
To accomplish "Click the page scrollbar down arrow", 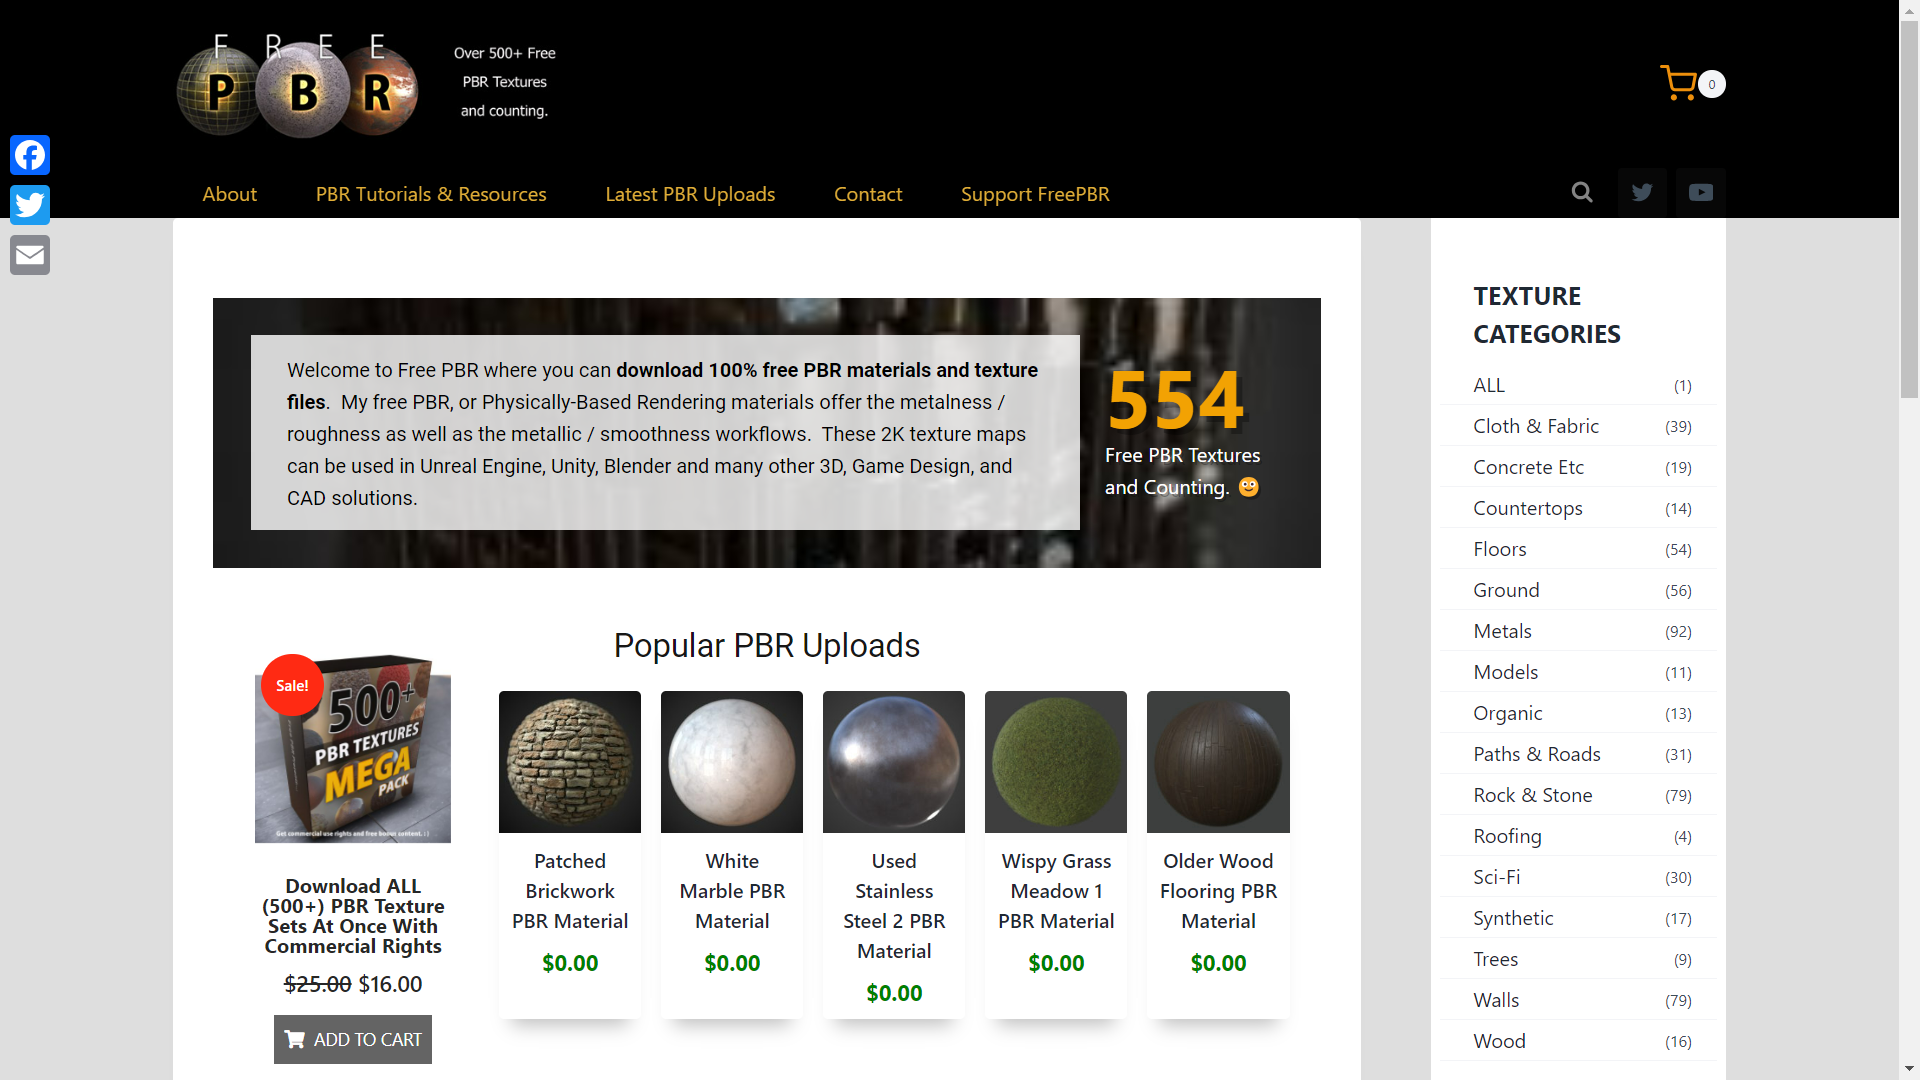I will pos(1909,1069).
